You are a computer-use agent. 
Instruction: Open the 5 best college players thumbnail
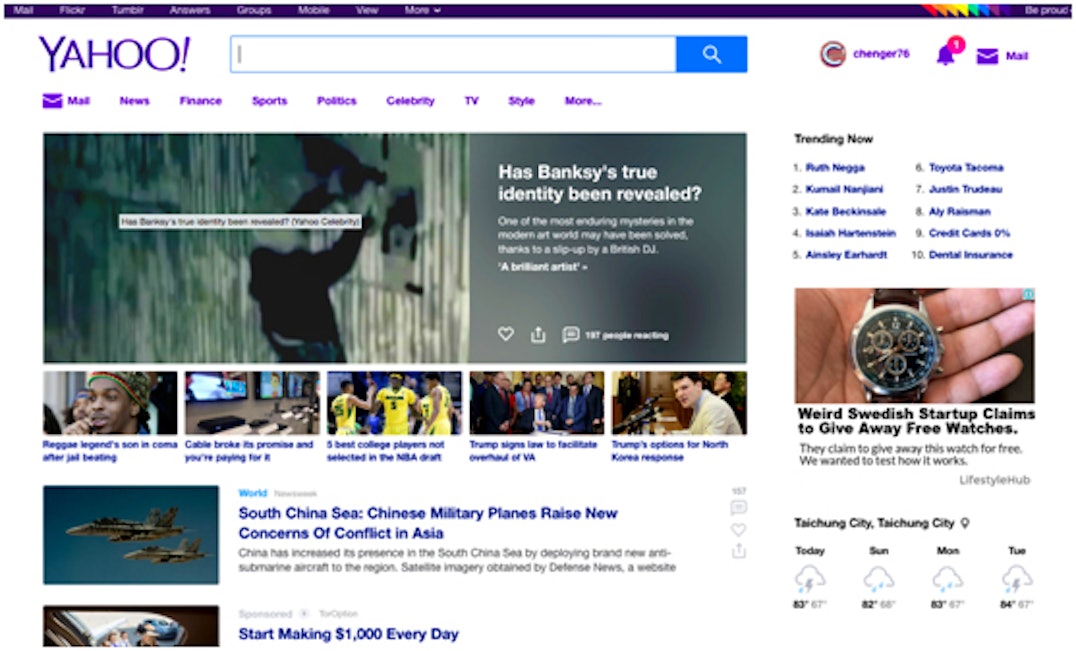395,403
